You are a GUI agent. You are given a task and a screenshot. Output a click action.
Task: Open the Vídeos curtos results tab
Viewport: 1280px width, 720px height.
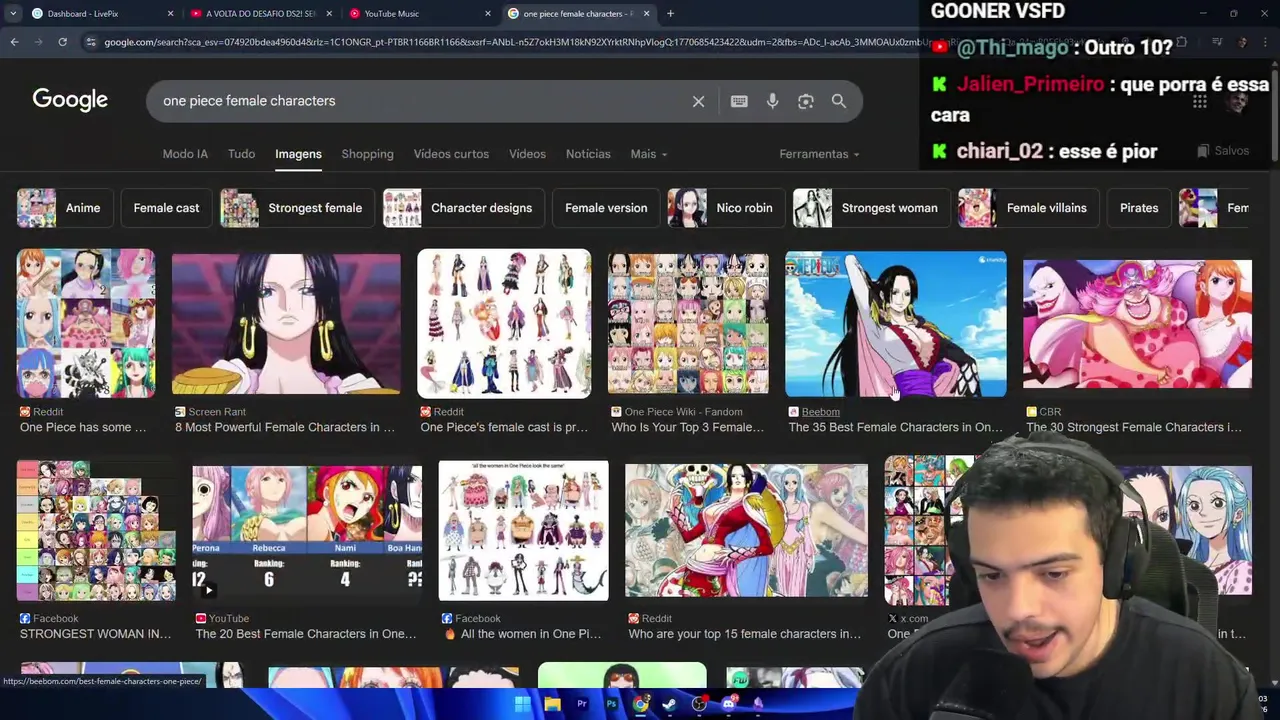pos(451,154)
